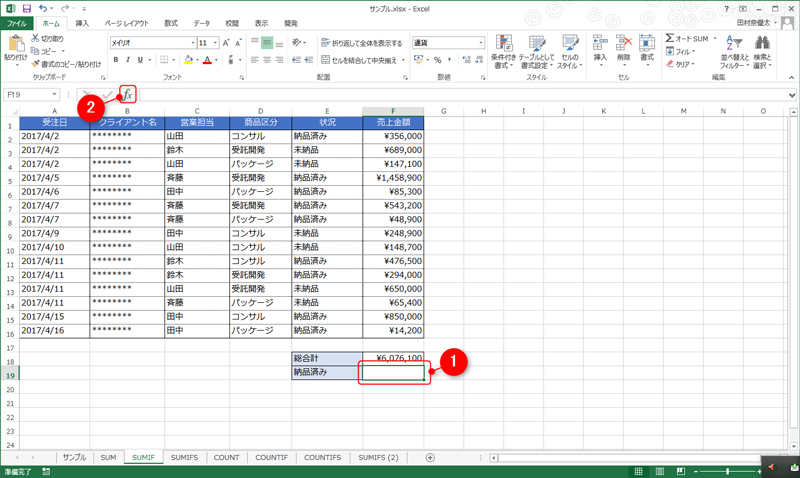This screenshot has height=478, width=800.
Task: Switch to Page Break Preview icon
Action: coord(680,471)
